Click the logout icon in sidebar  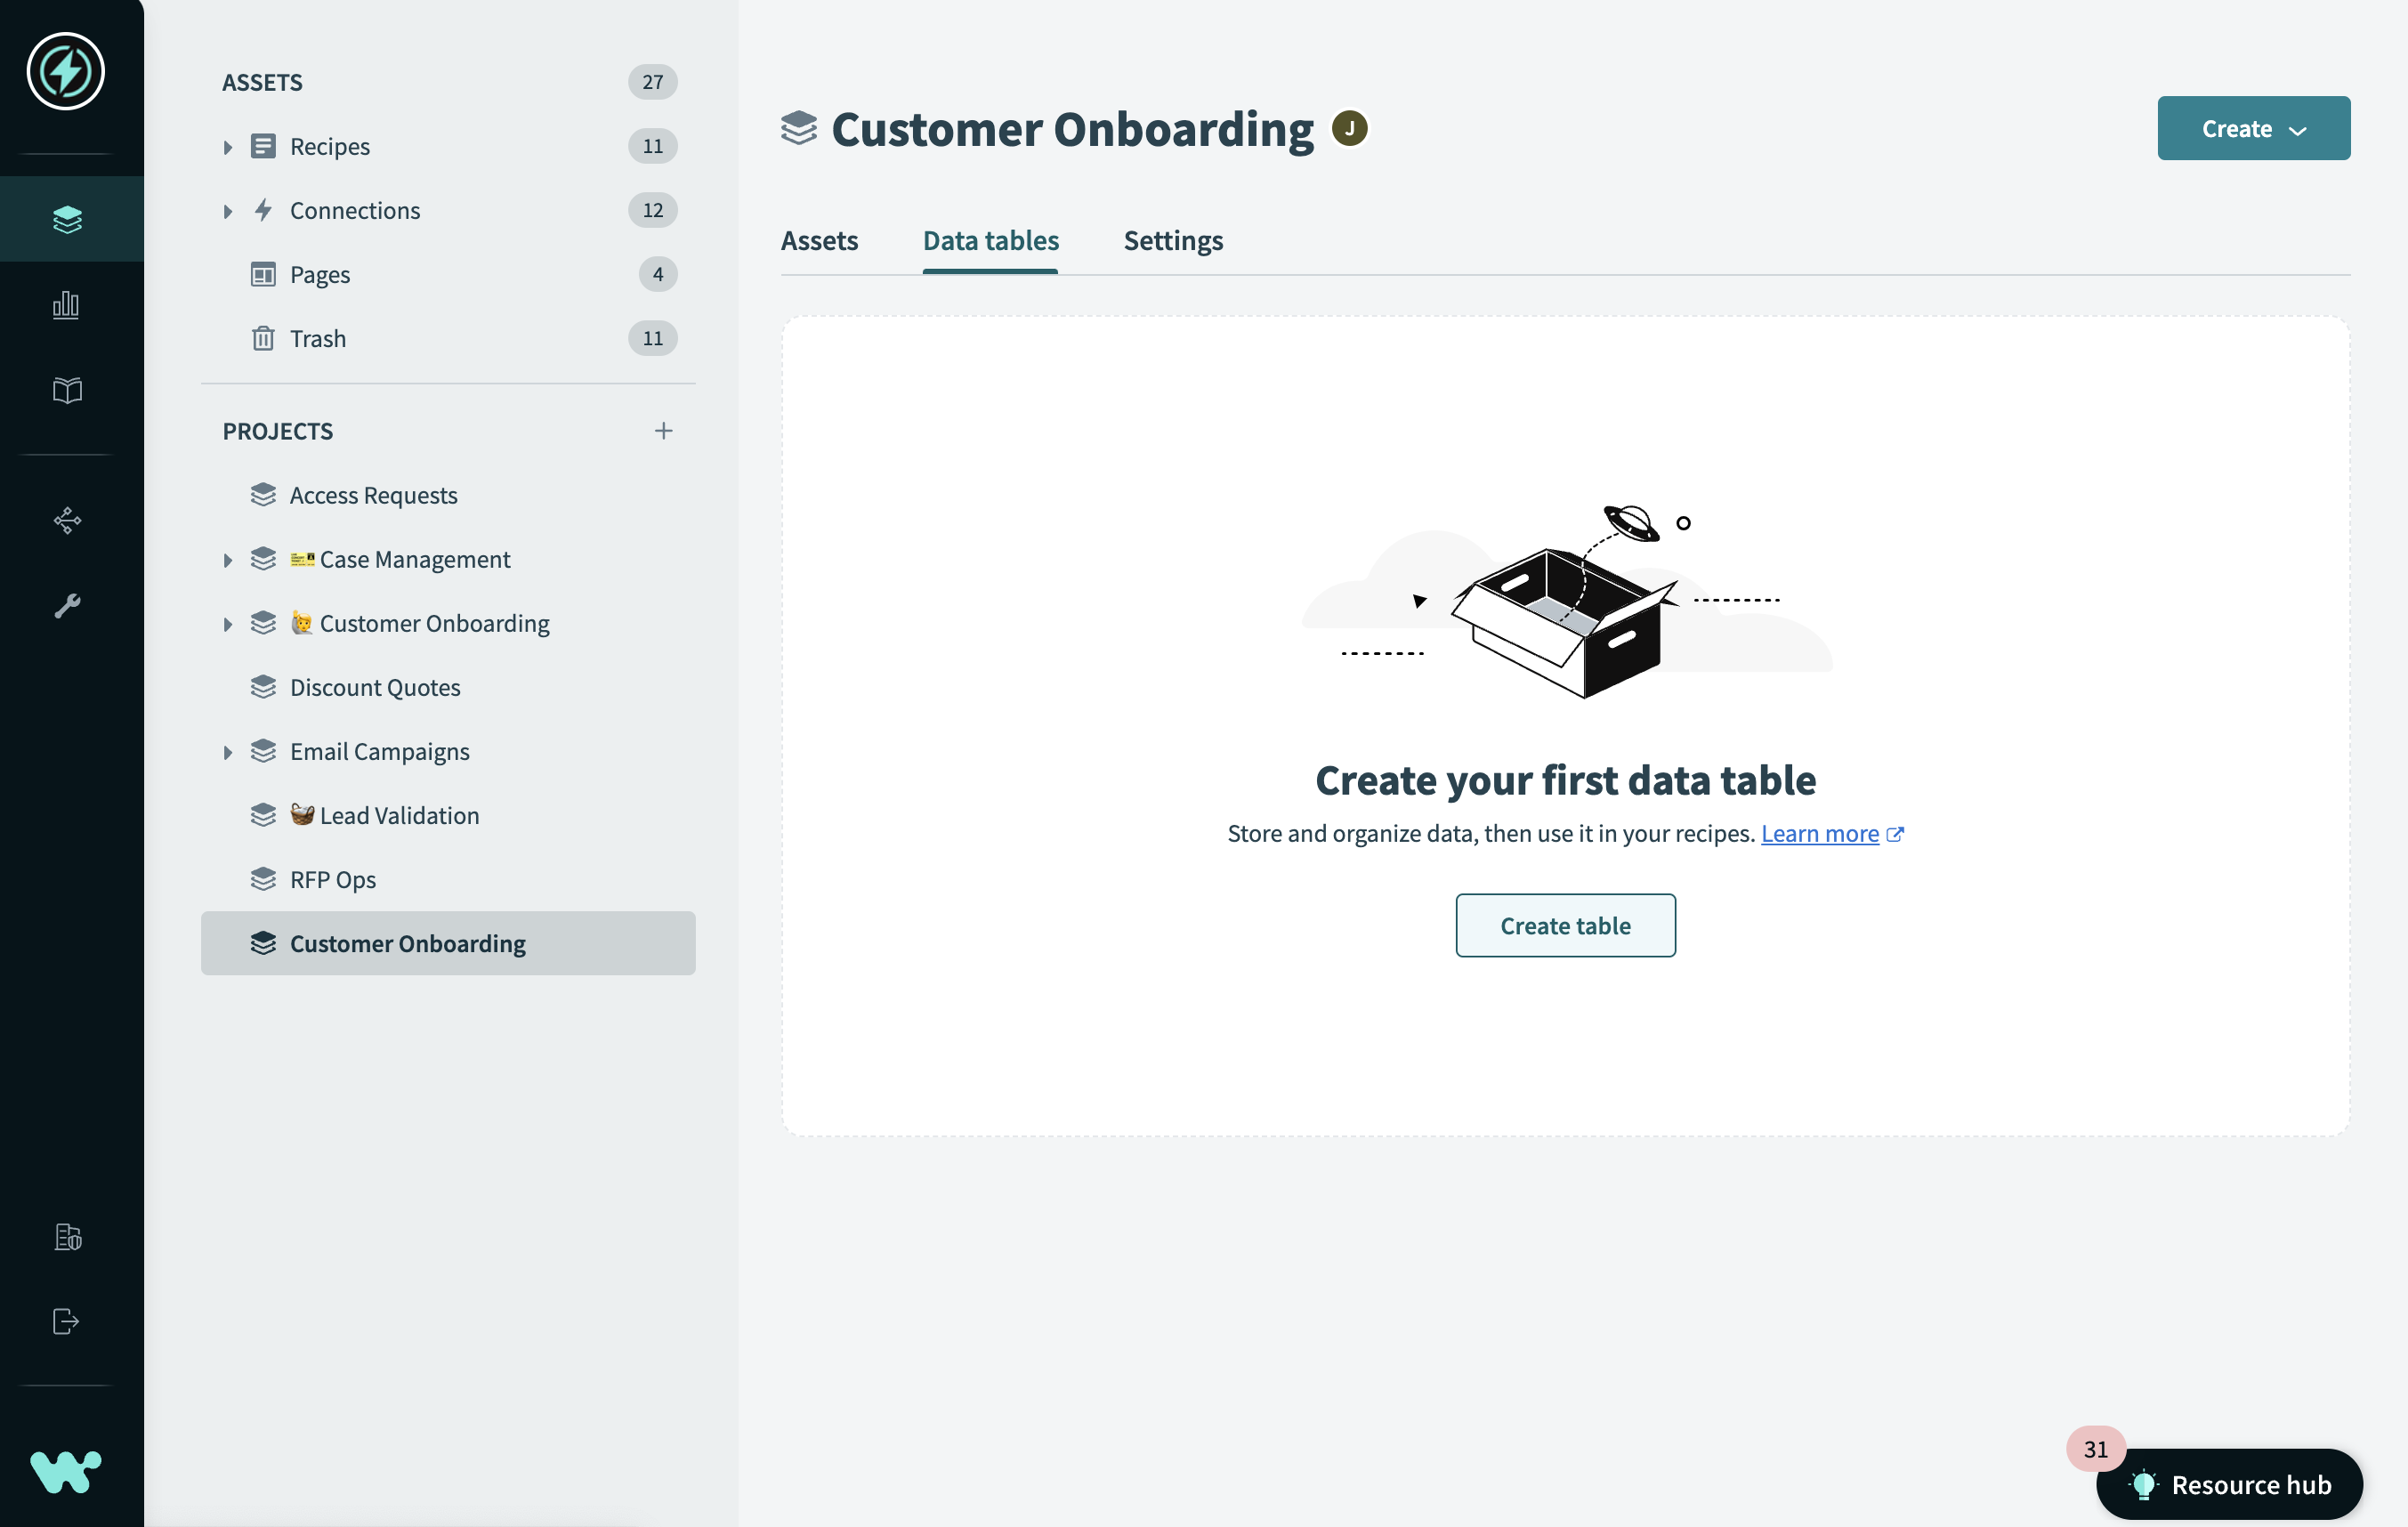[66, 1321]
